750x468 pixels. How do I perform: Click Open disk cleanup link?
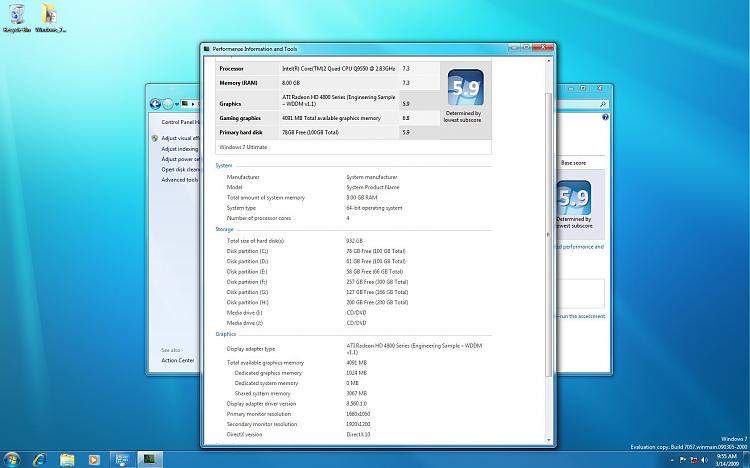coord(180,169)
